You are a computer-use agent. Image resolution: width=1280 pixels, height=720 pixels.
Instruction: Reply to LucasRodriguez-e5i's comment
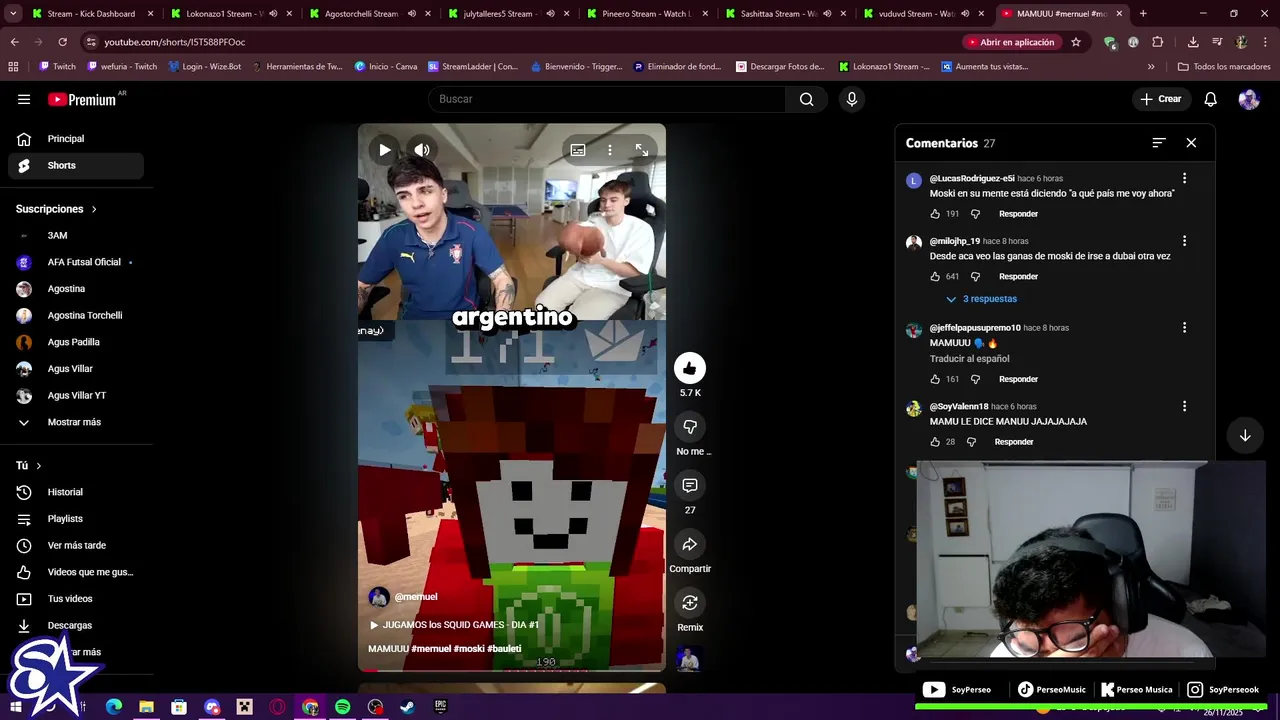click(1018, 214)
